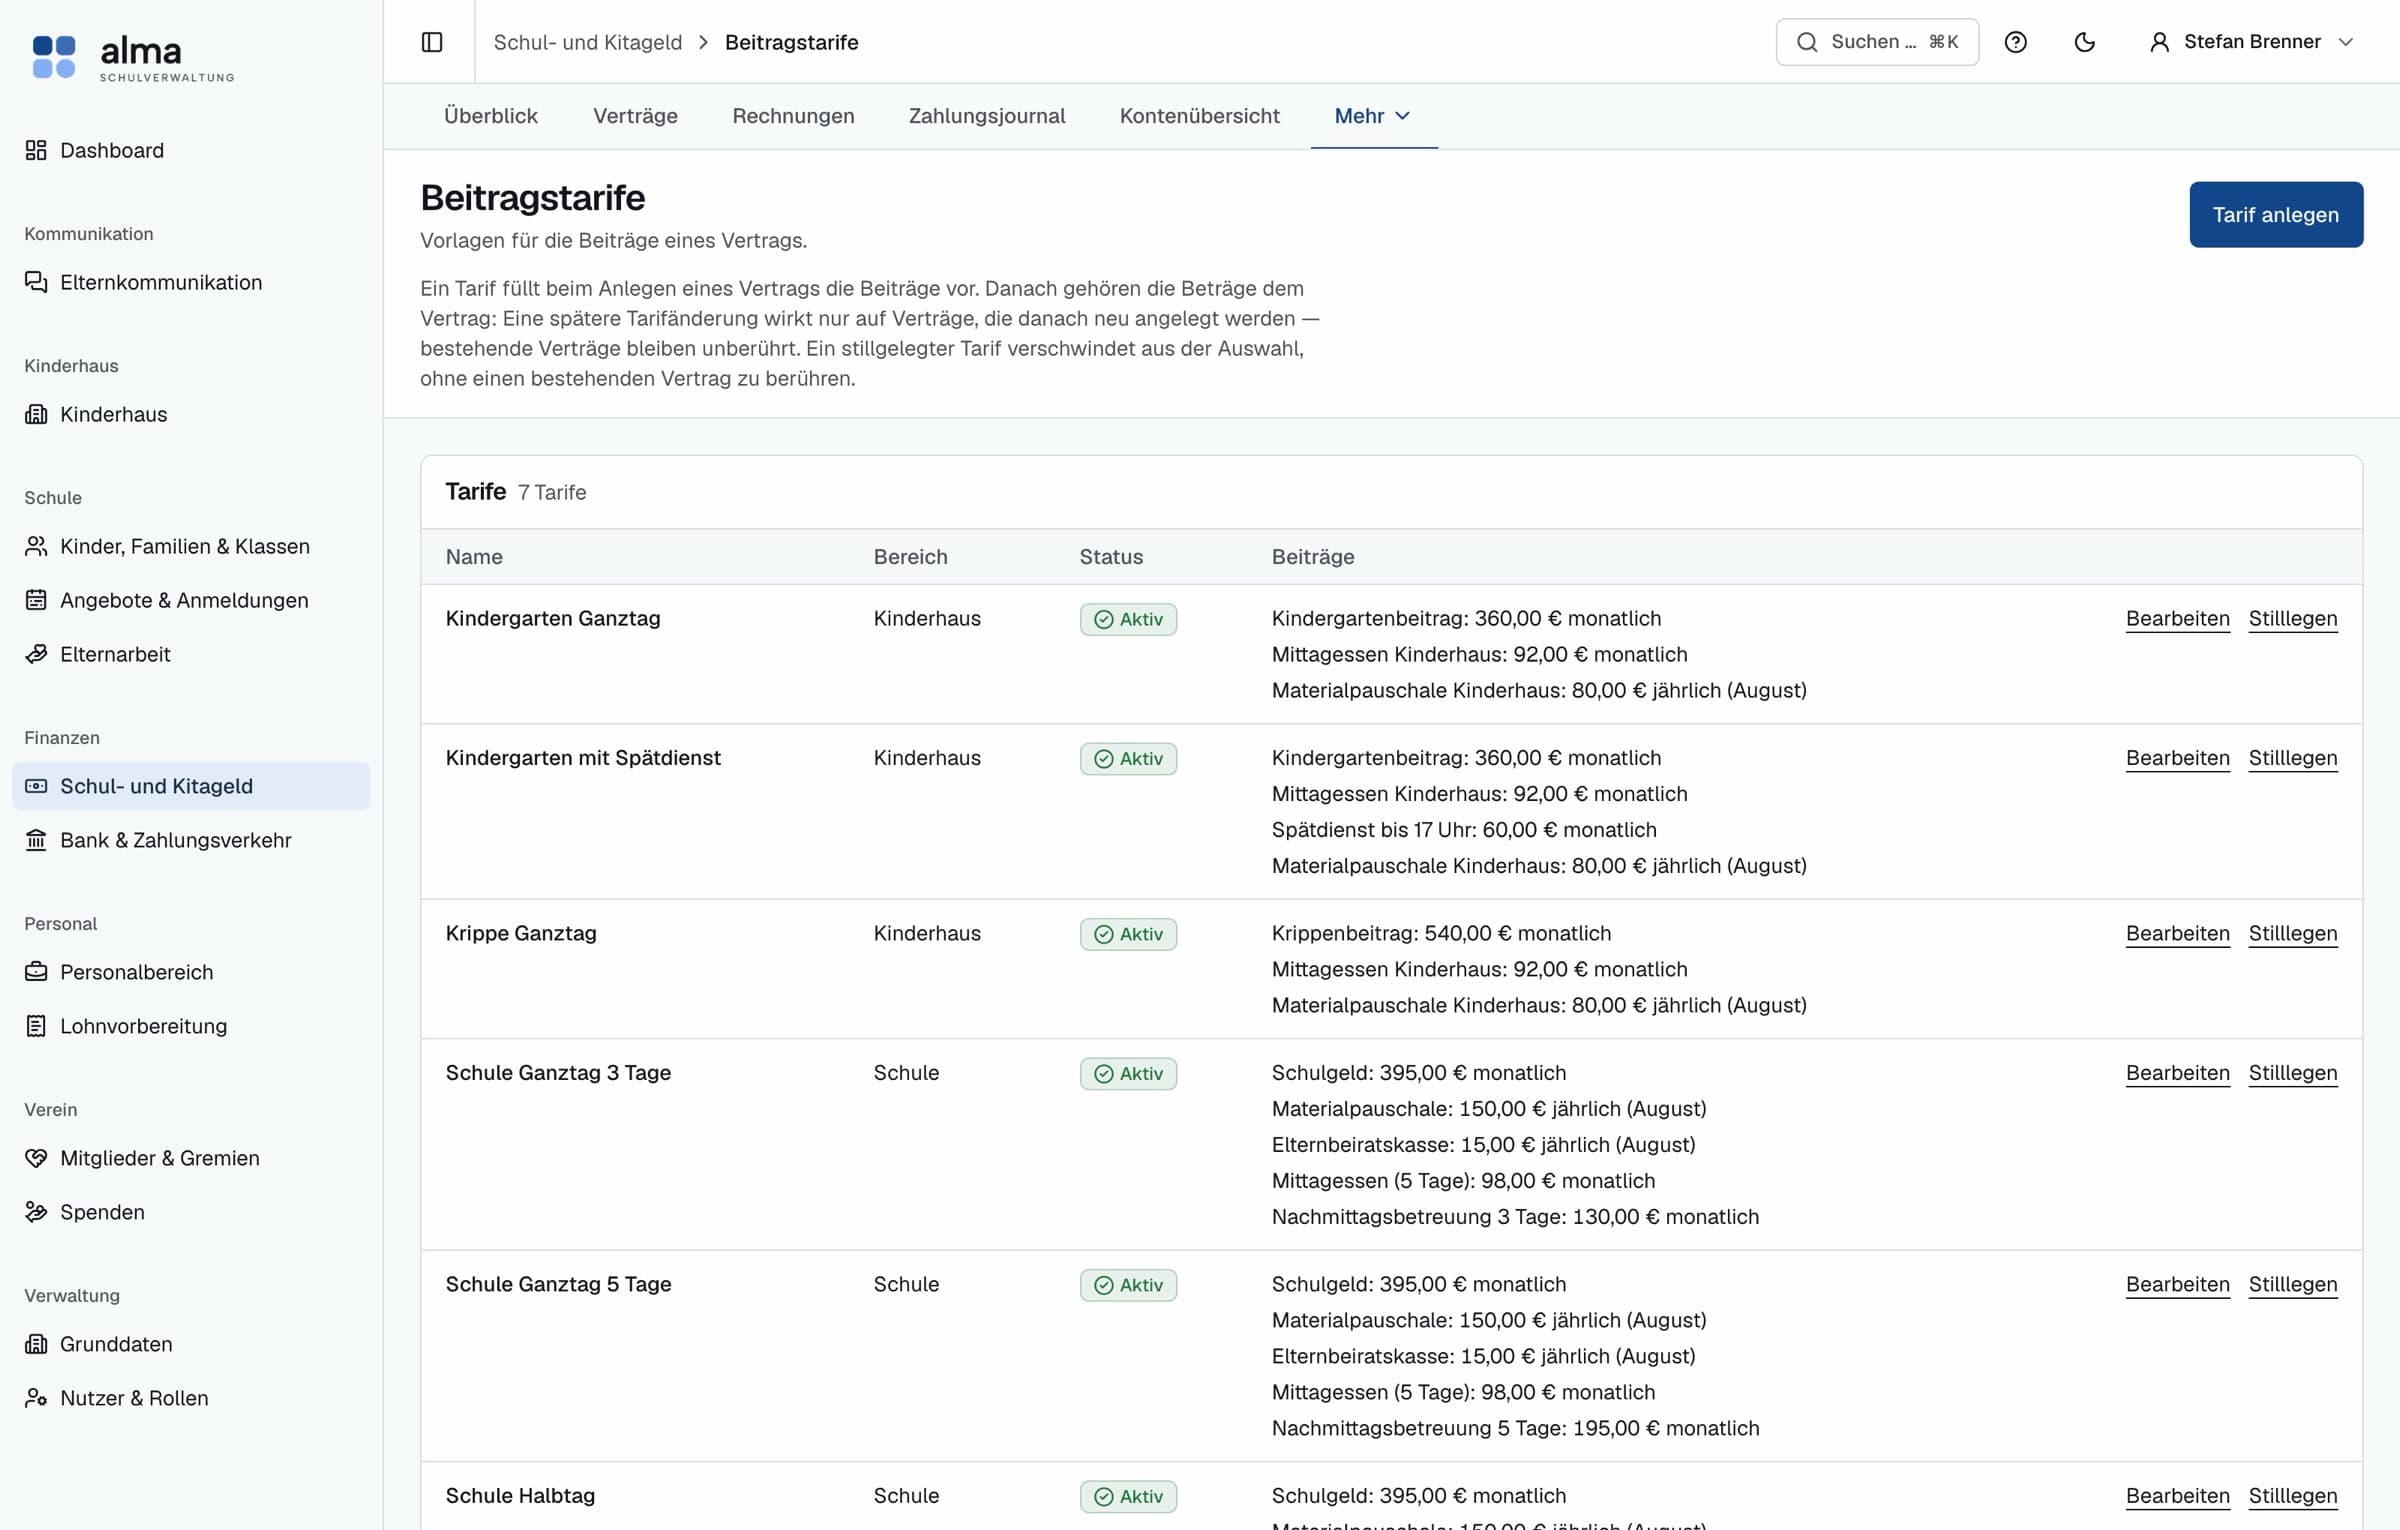This screenshot has height=1530, width=2400.
Task: Switch to the Verträge tab
Action: tap(635, 116)
